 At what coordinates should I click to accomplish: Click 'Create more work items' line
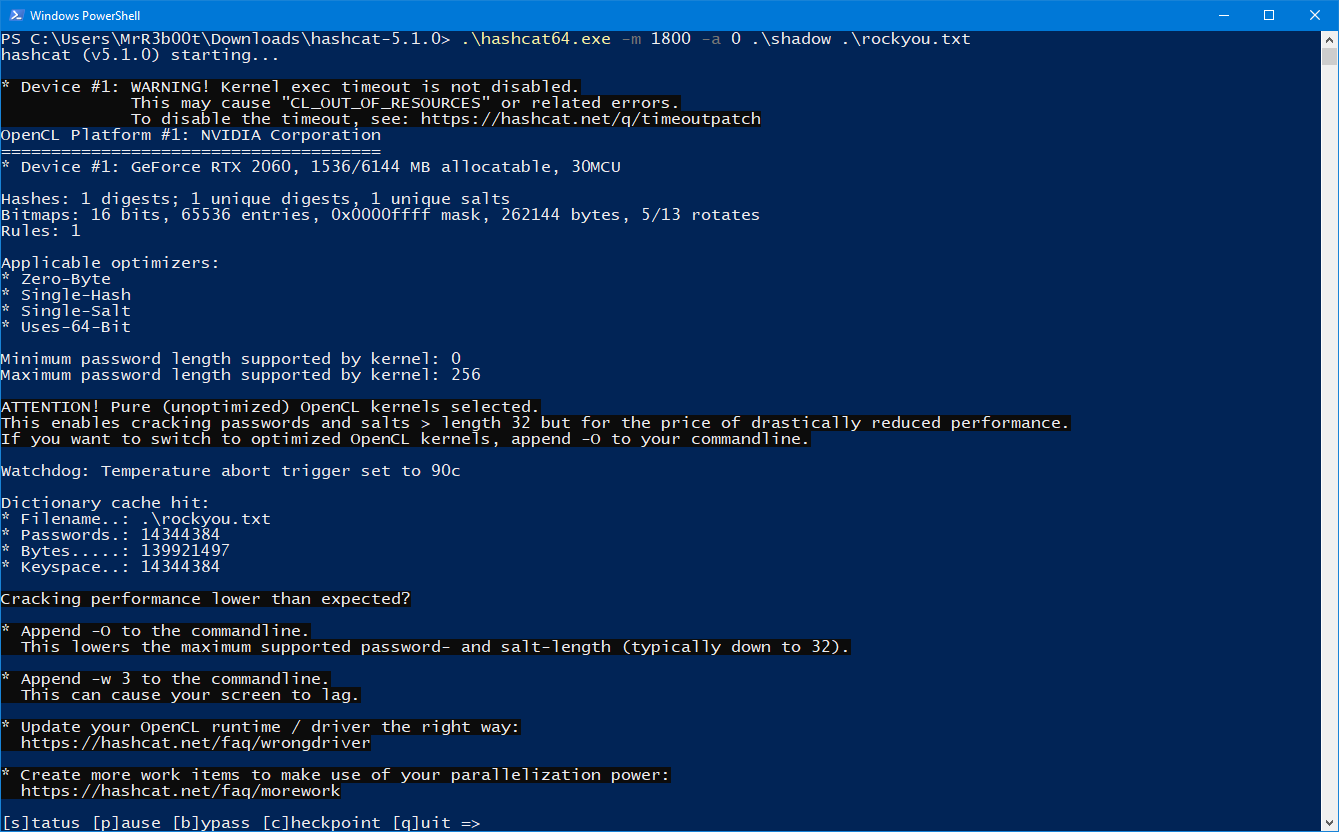tap(336, 775)
